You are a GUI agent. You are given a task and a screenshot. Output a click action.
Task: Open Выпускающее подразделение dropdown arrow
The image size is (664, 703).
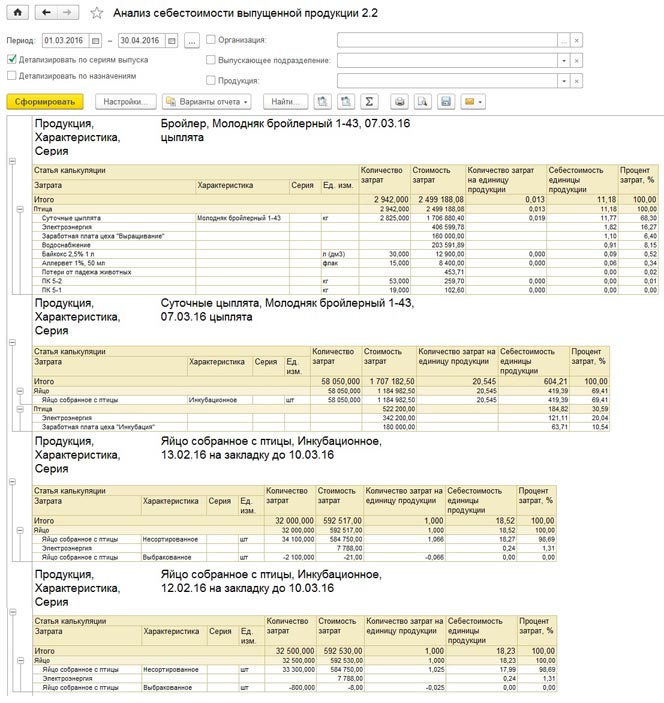564,61
